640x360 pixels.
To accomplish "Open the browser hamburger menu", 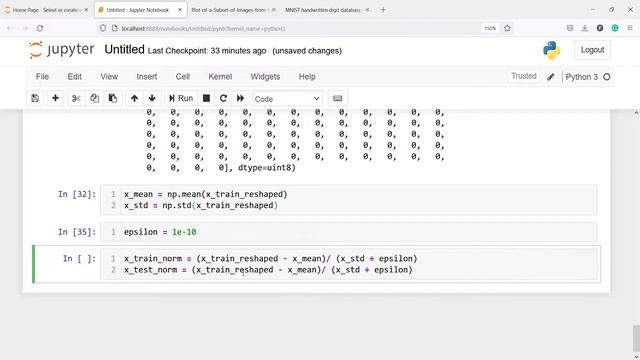I will click(630, 28).
